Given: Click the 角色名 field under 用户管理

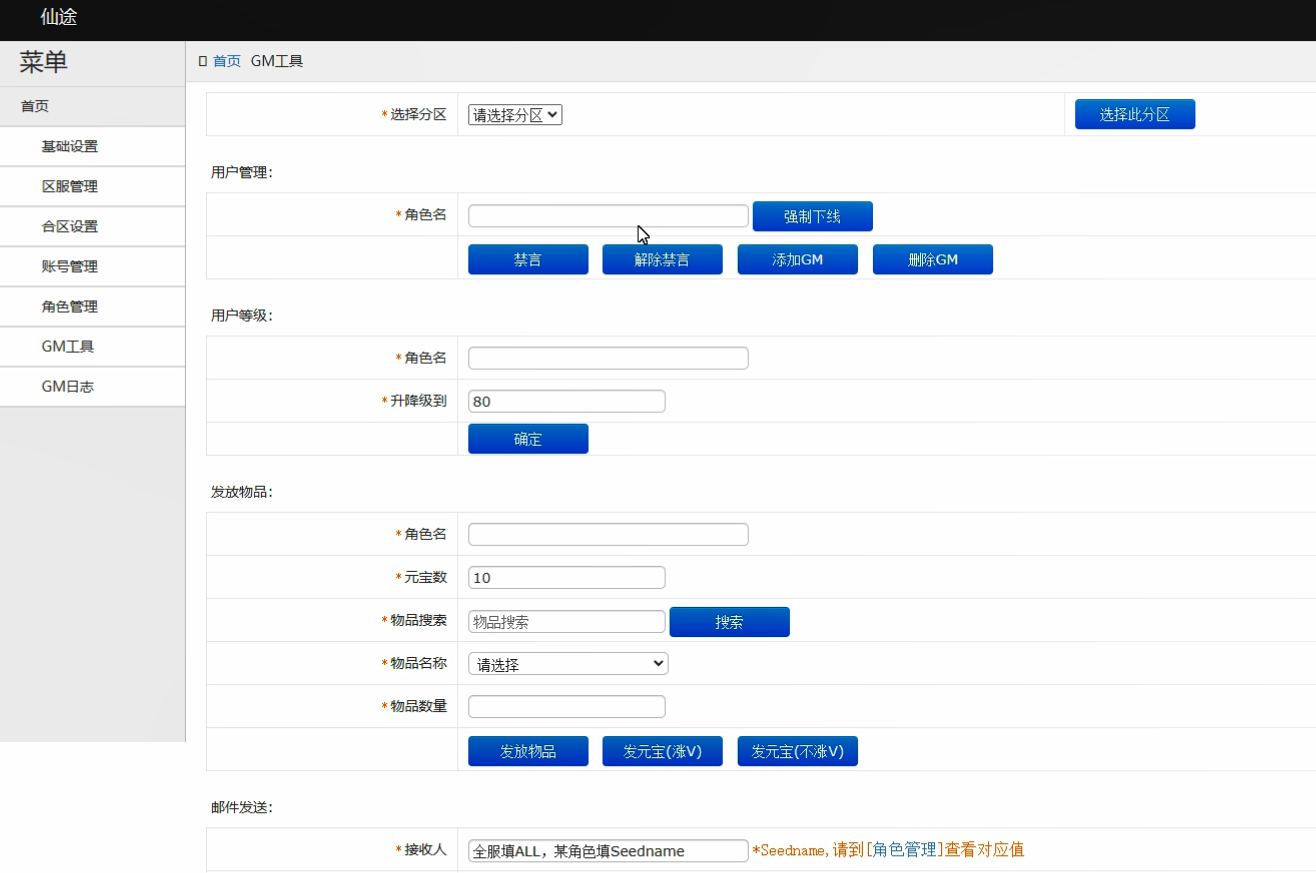Looking at the screenshot, I should point(608,216).
